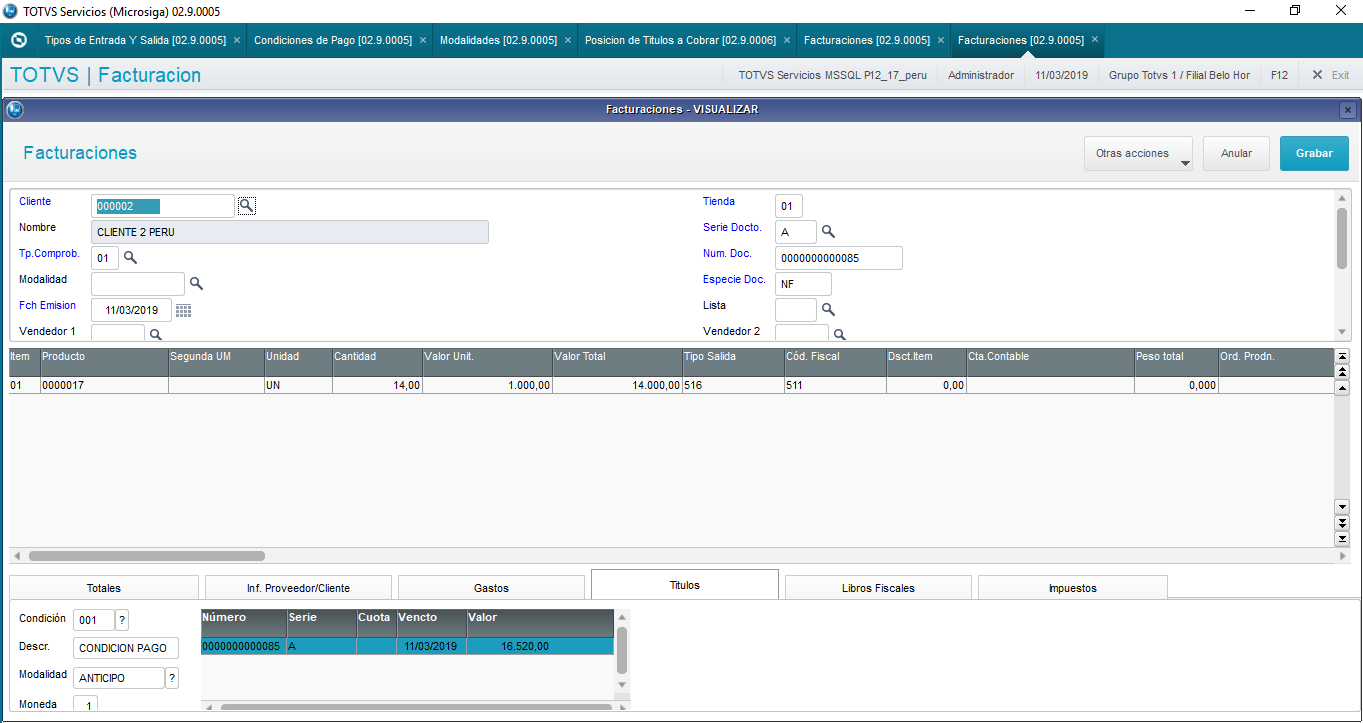Image resolution: width=1363 pixels, height=723 pixels.
Task: Open the Inf. Proveedor/Cliente tab
Action: click(298, 587)
